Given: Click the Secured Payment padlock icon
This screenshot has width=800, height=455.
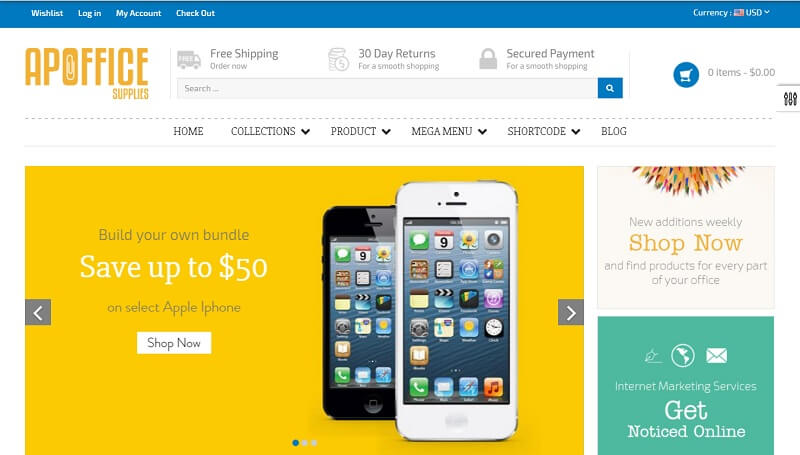Looking at the screenshot, I should coord(488,59).
